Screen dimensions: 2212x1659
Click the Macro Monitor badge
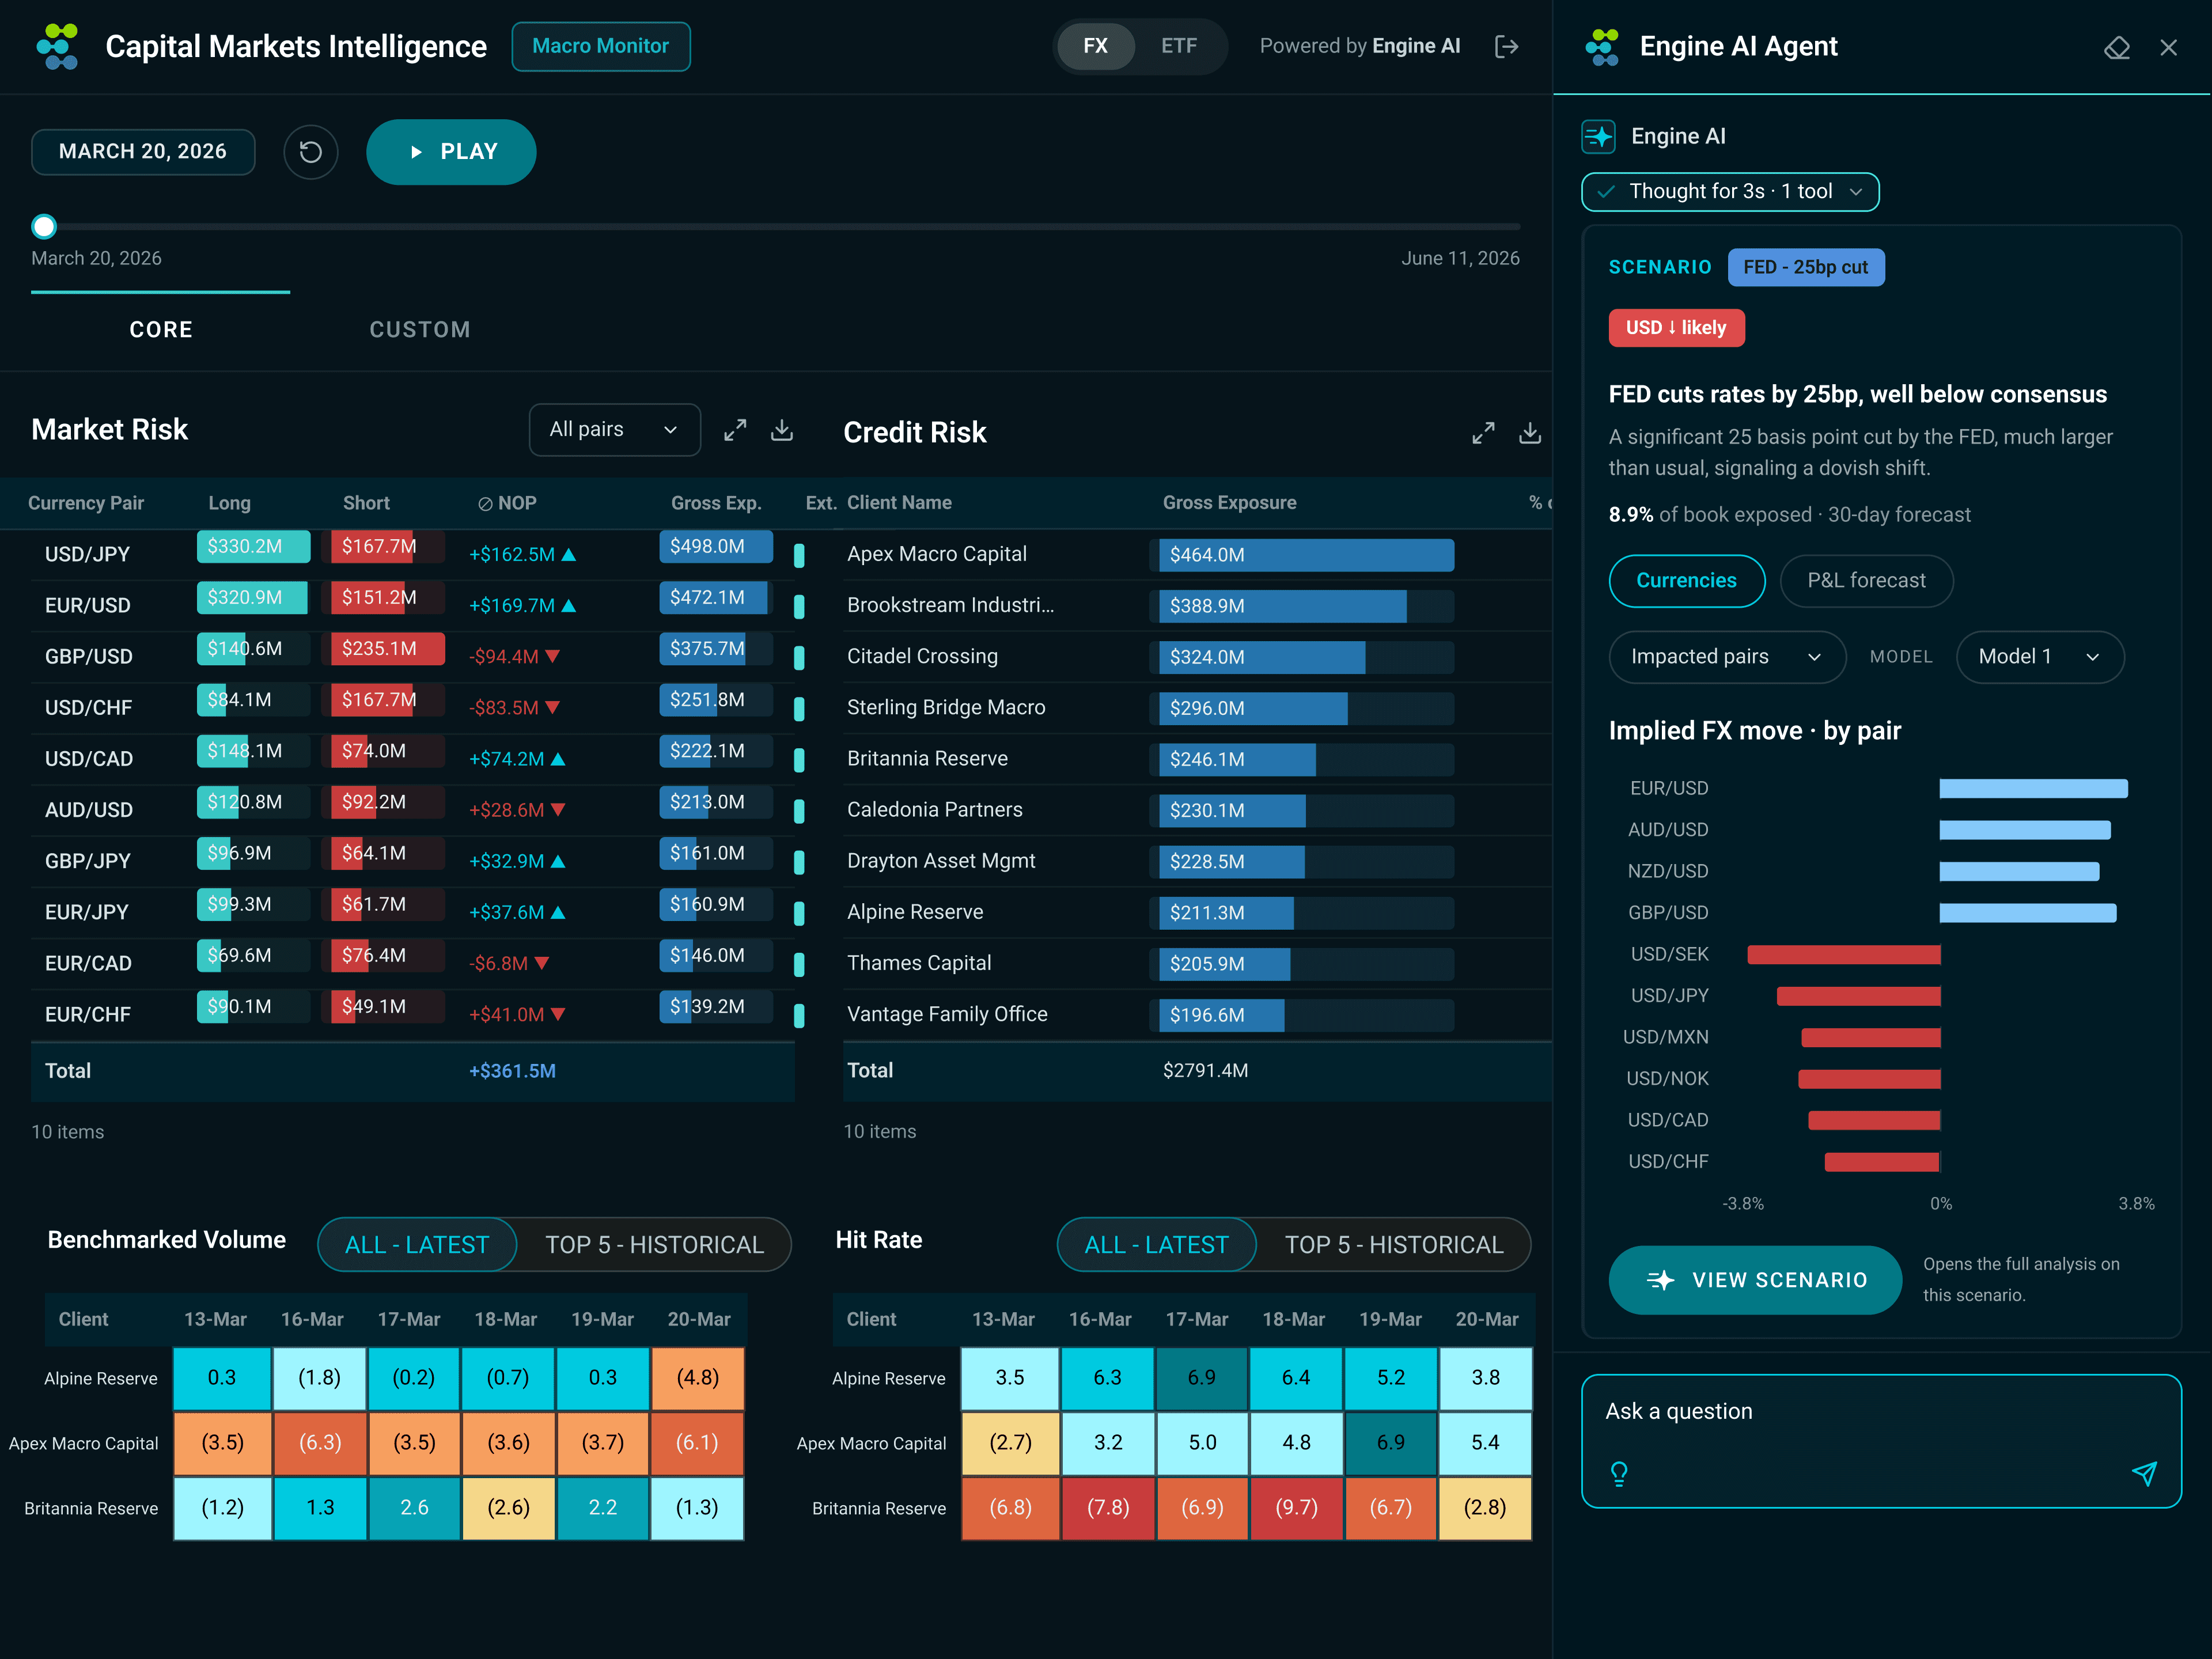(x=600, y=46)
